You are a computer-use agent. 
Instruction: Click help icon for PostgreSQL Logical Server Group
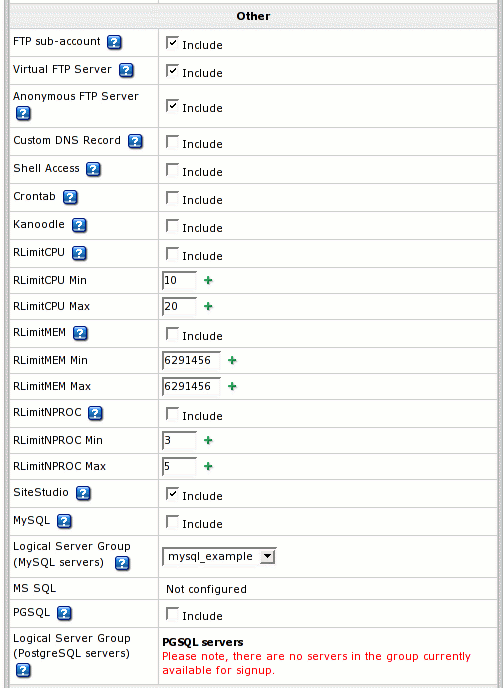point(23,670)
